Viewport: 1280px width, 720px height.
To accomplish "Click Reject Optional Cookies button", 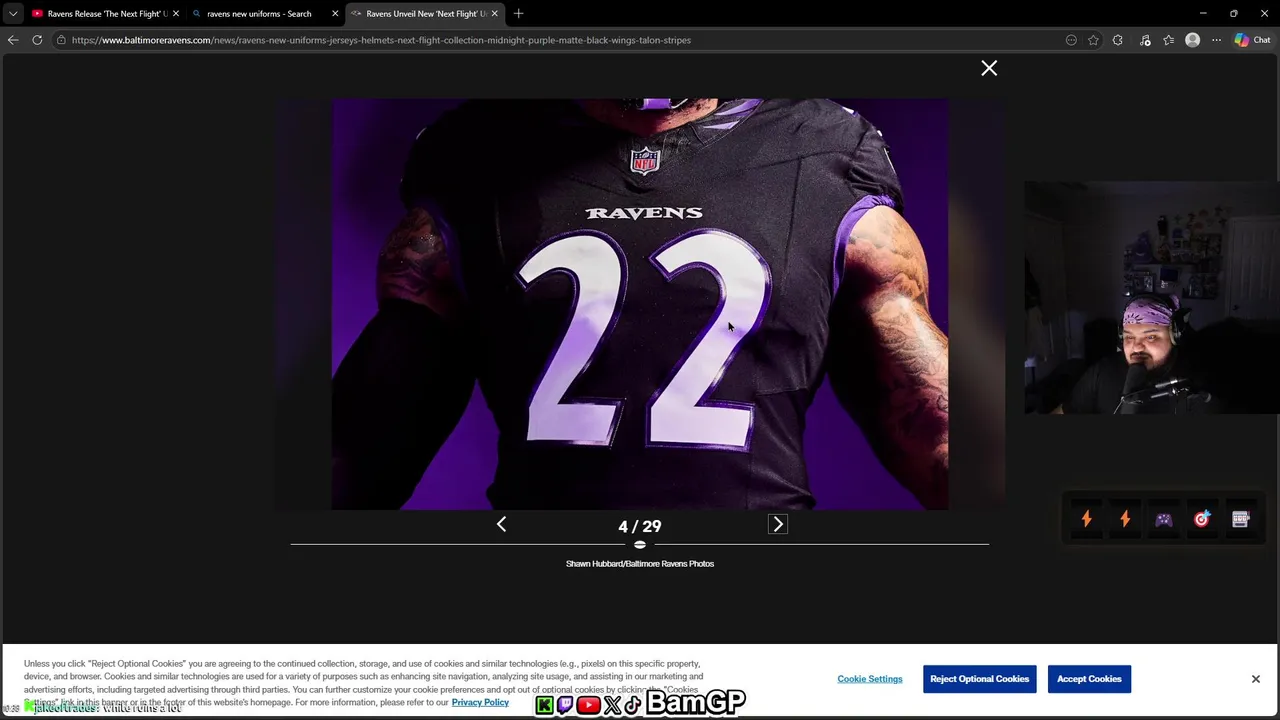I will click(x=979, y=679).
